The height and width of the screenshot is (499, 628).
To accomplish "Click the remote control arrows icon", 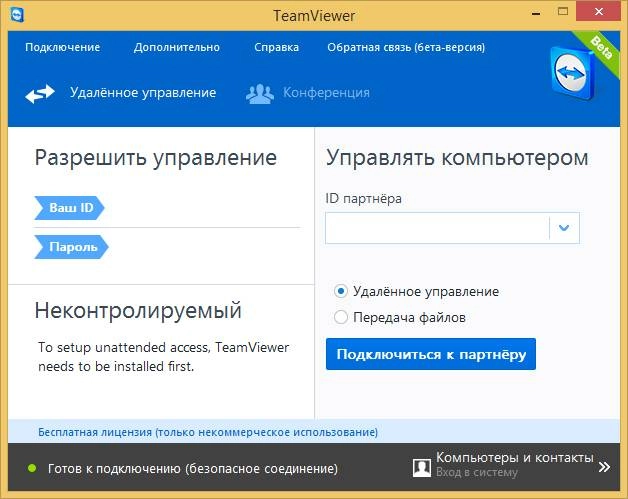I will click(40, 93).
